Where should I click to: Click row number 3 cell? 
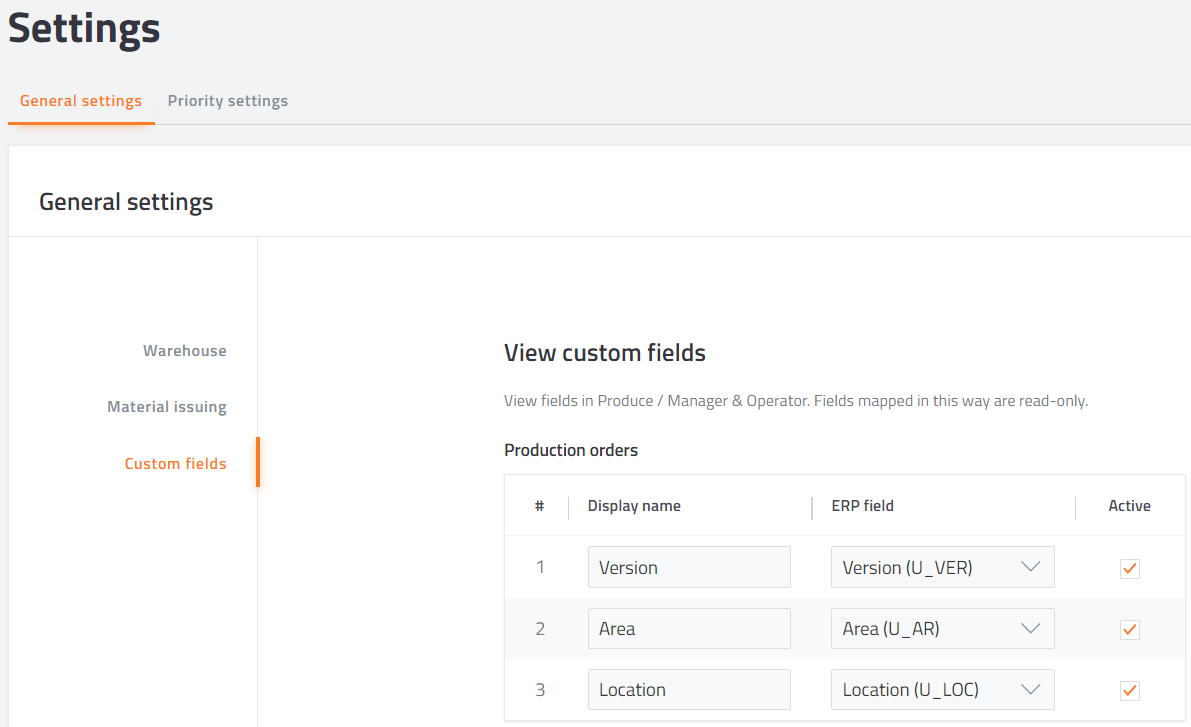(540, 690)
